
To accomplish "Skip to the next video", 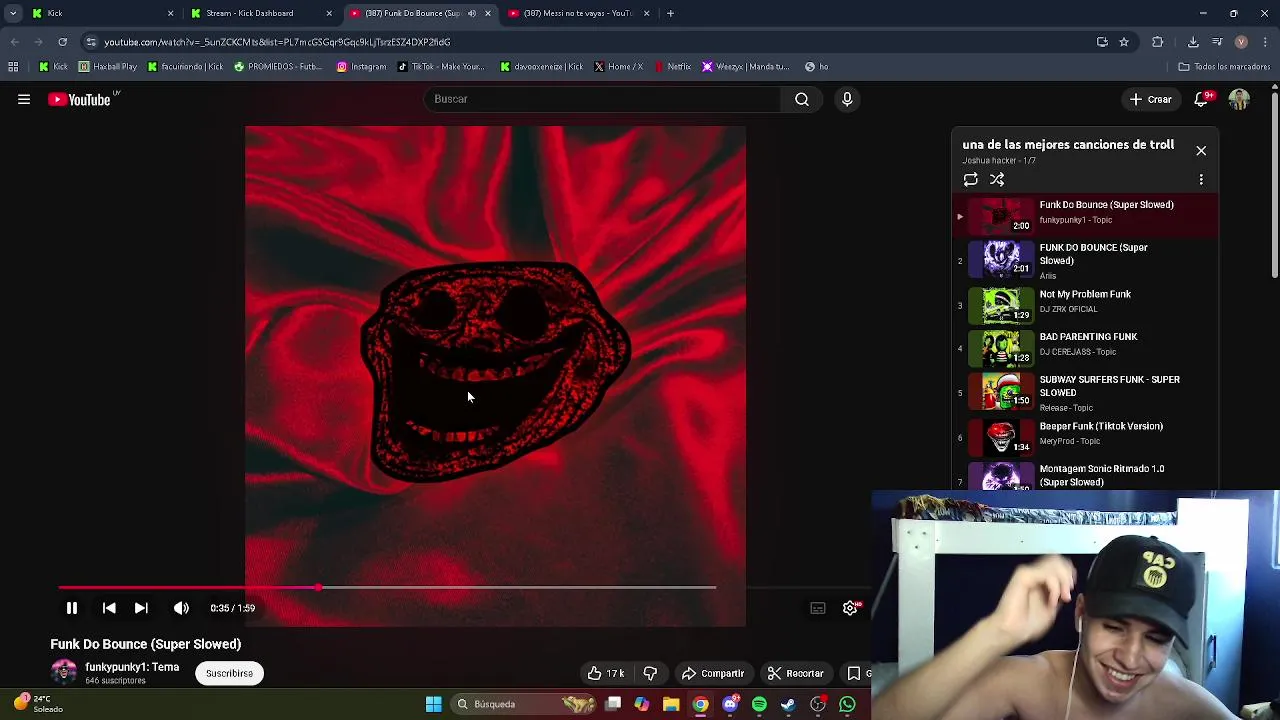I will point(141,608).
